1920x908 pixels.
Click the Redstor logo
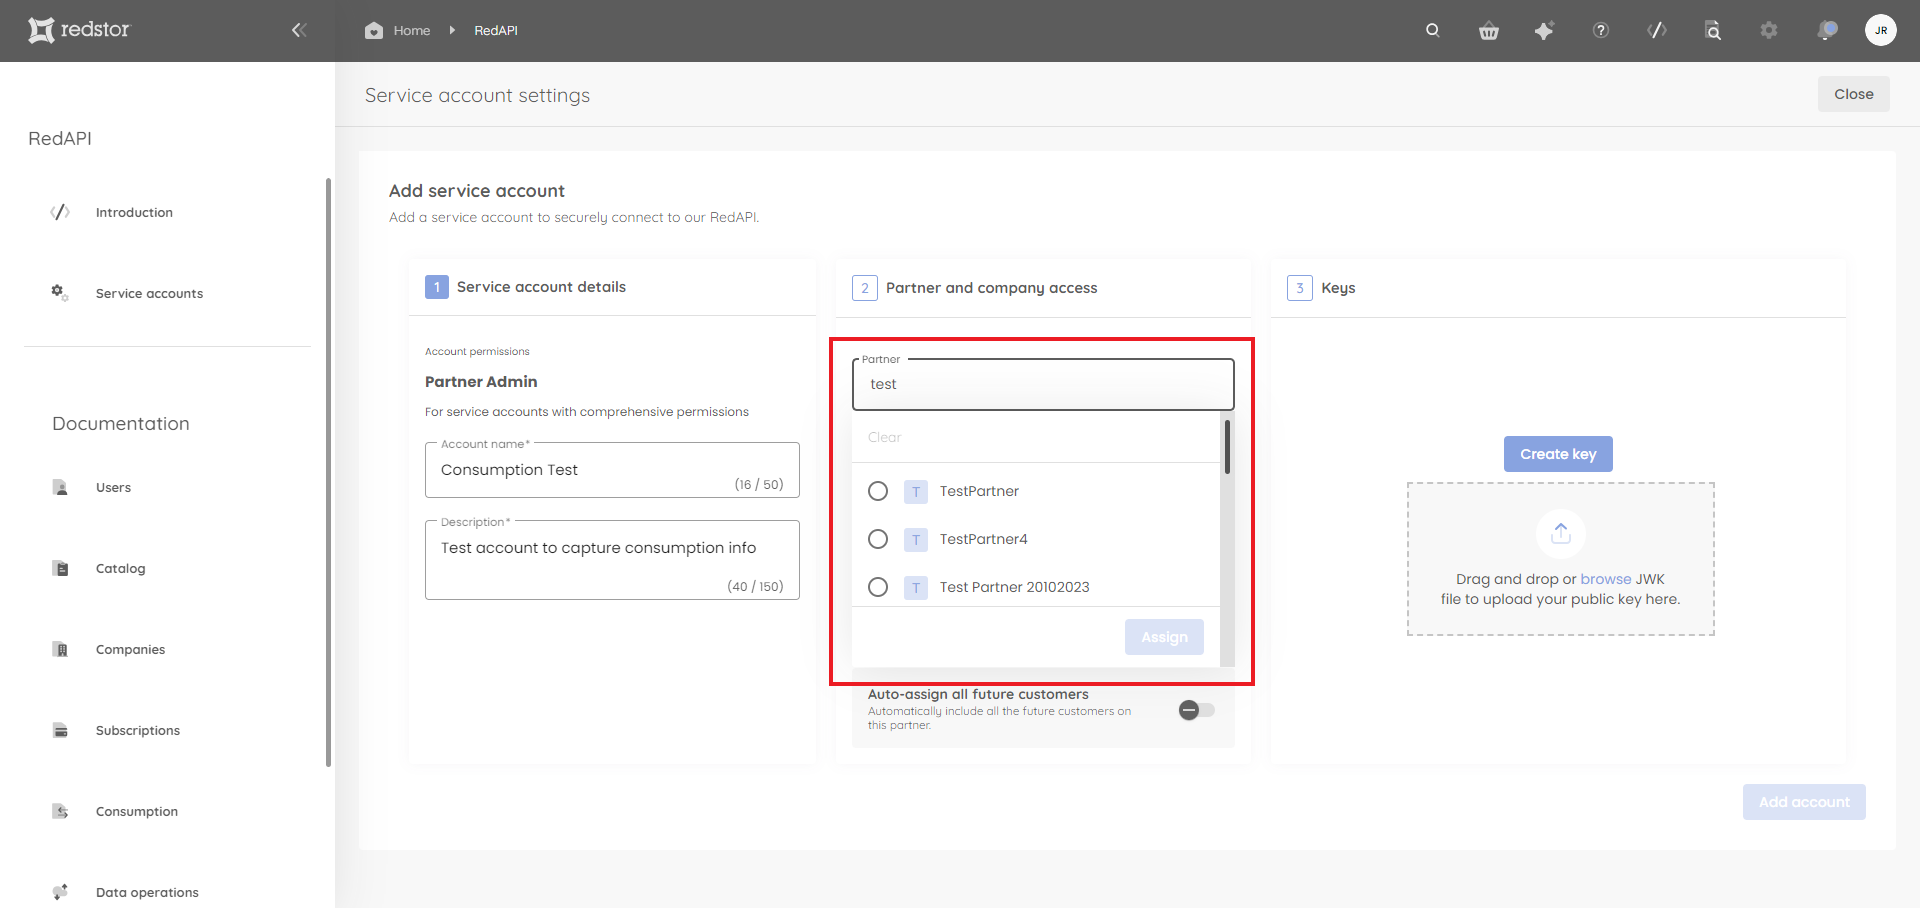pyautogui.click(x=79, y=30)
